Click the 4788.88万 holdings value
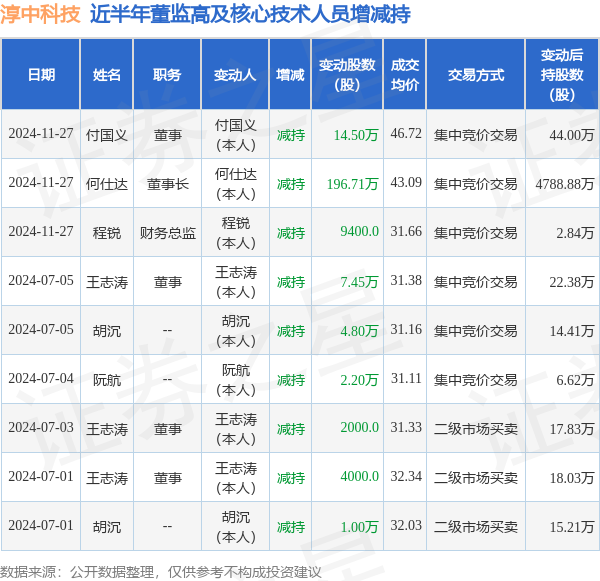This screenshot has height=581, width=600. coord(565,184)
